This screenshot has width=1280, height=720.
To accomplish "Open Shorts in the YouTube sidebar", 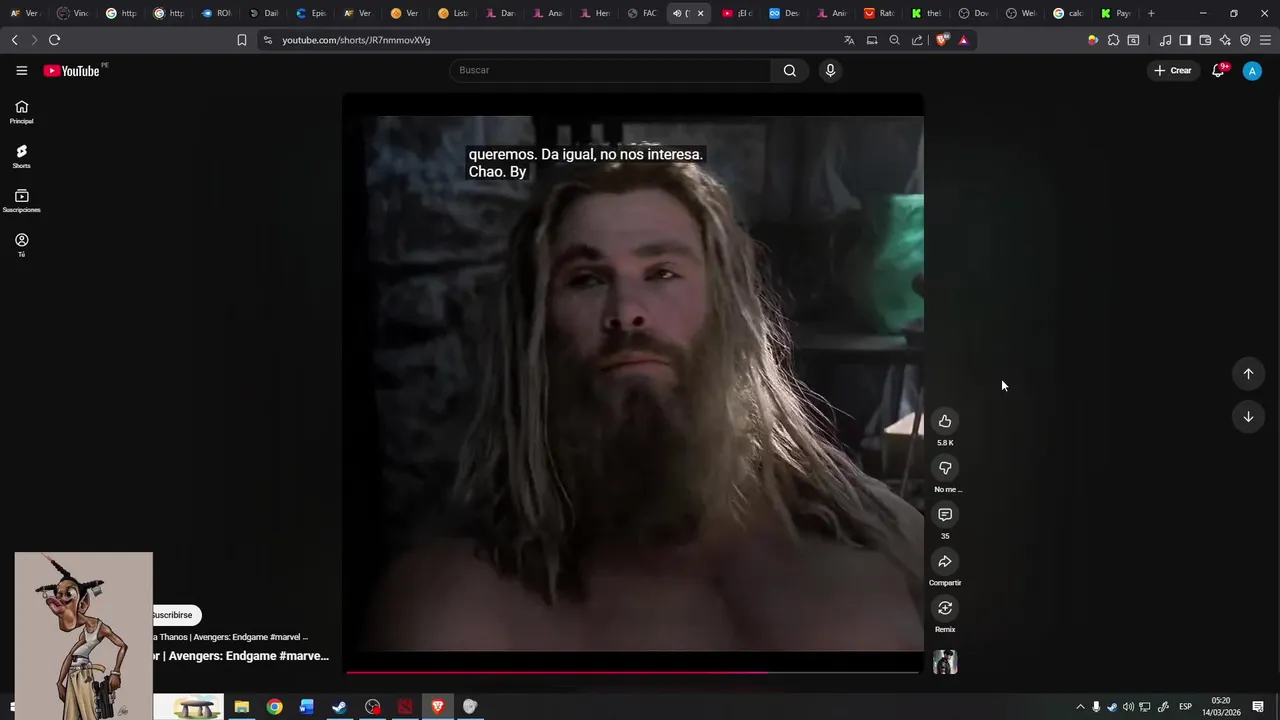I will coord(21,157).
